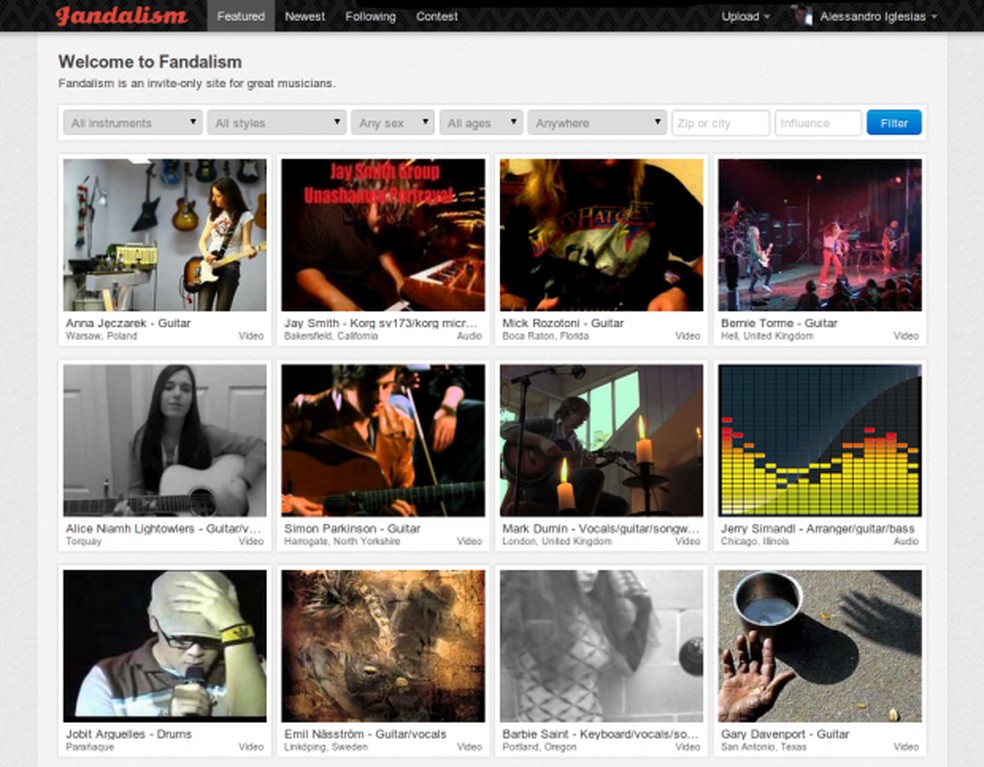Click the Linköping, Sweden location text

coord(326,748)
